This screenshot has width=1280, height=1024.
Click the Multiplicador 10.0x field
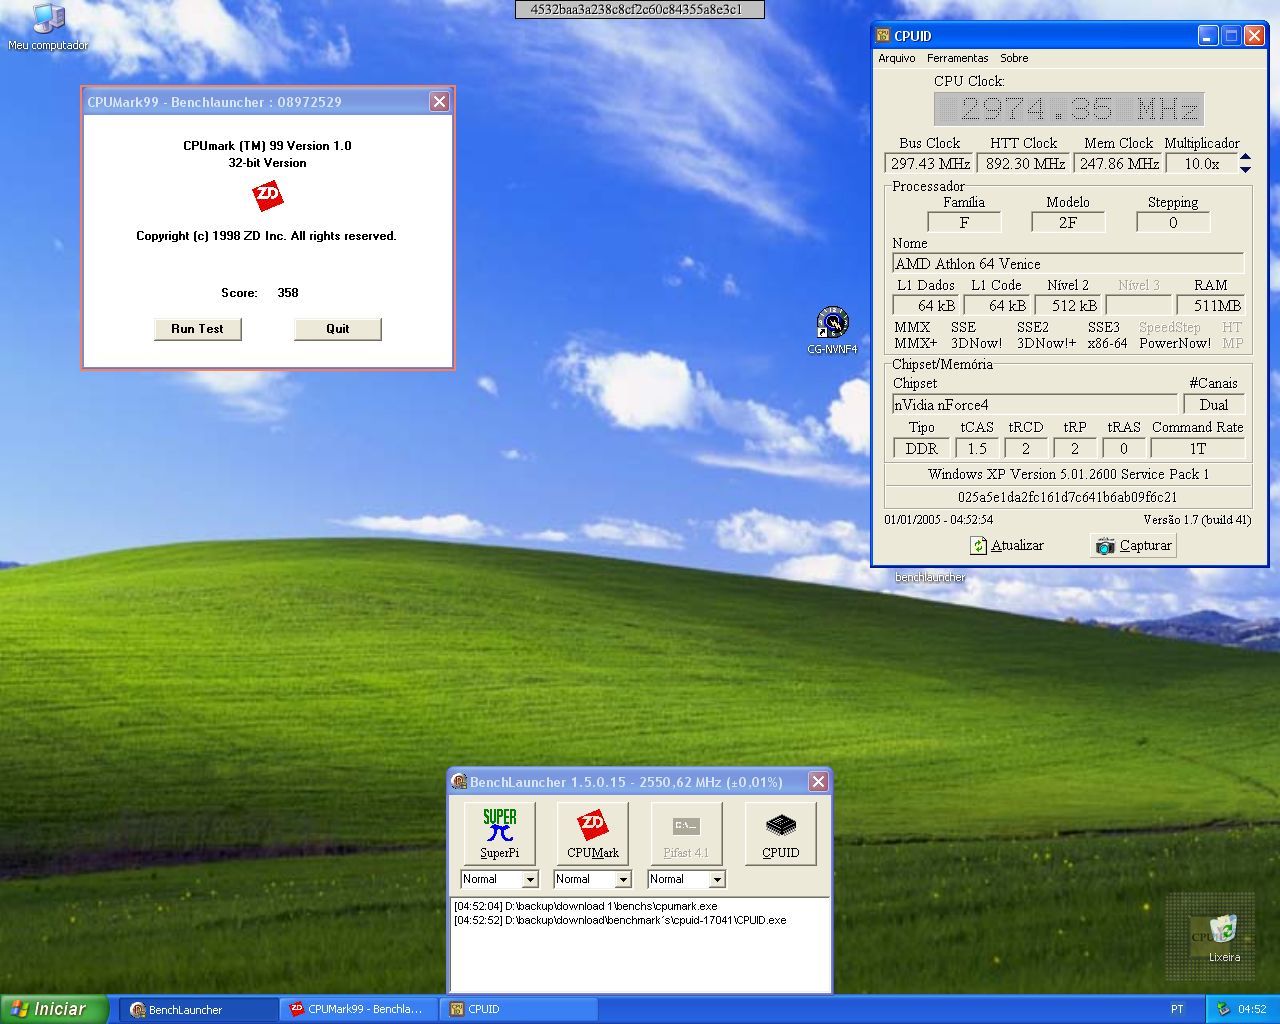click(x=1201, y=164)
